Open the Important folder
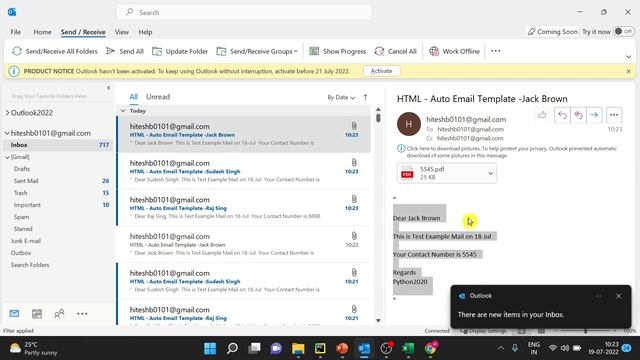This screenshot has width=640, height=360. coord(27,205)
